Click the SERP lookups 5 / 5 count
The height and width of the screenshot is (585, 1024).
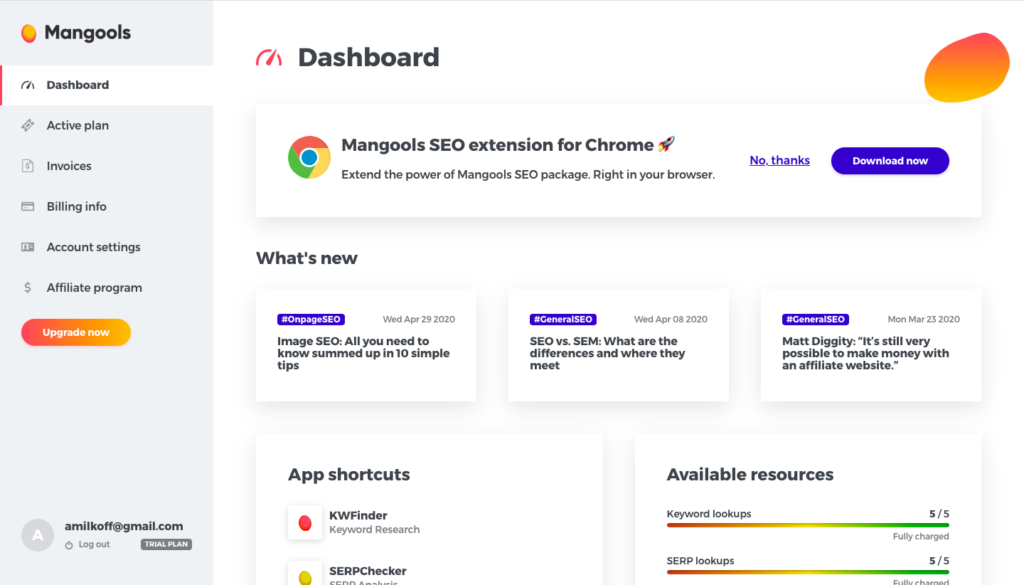click(x=939, y=561)
